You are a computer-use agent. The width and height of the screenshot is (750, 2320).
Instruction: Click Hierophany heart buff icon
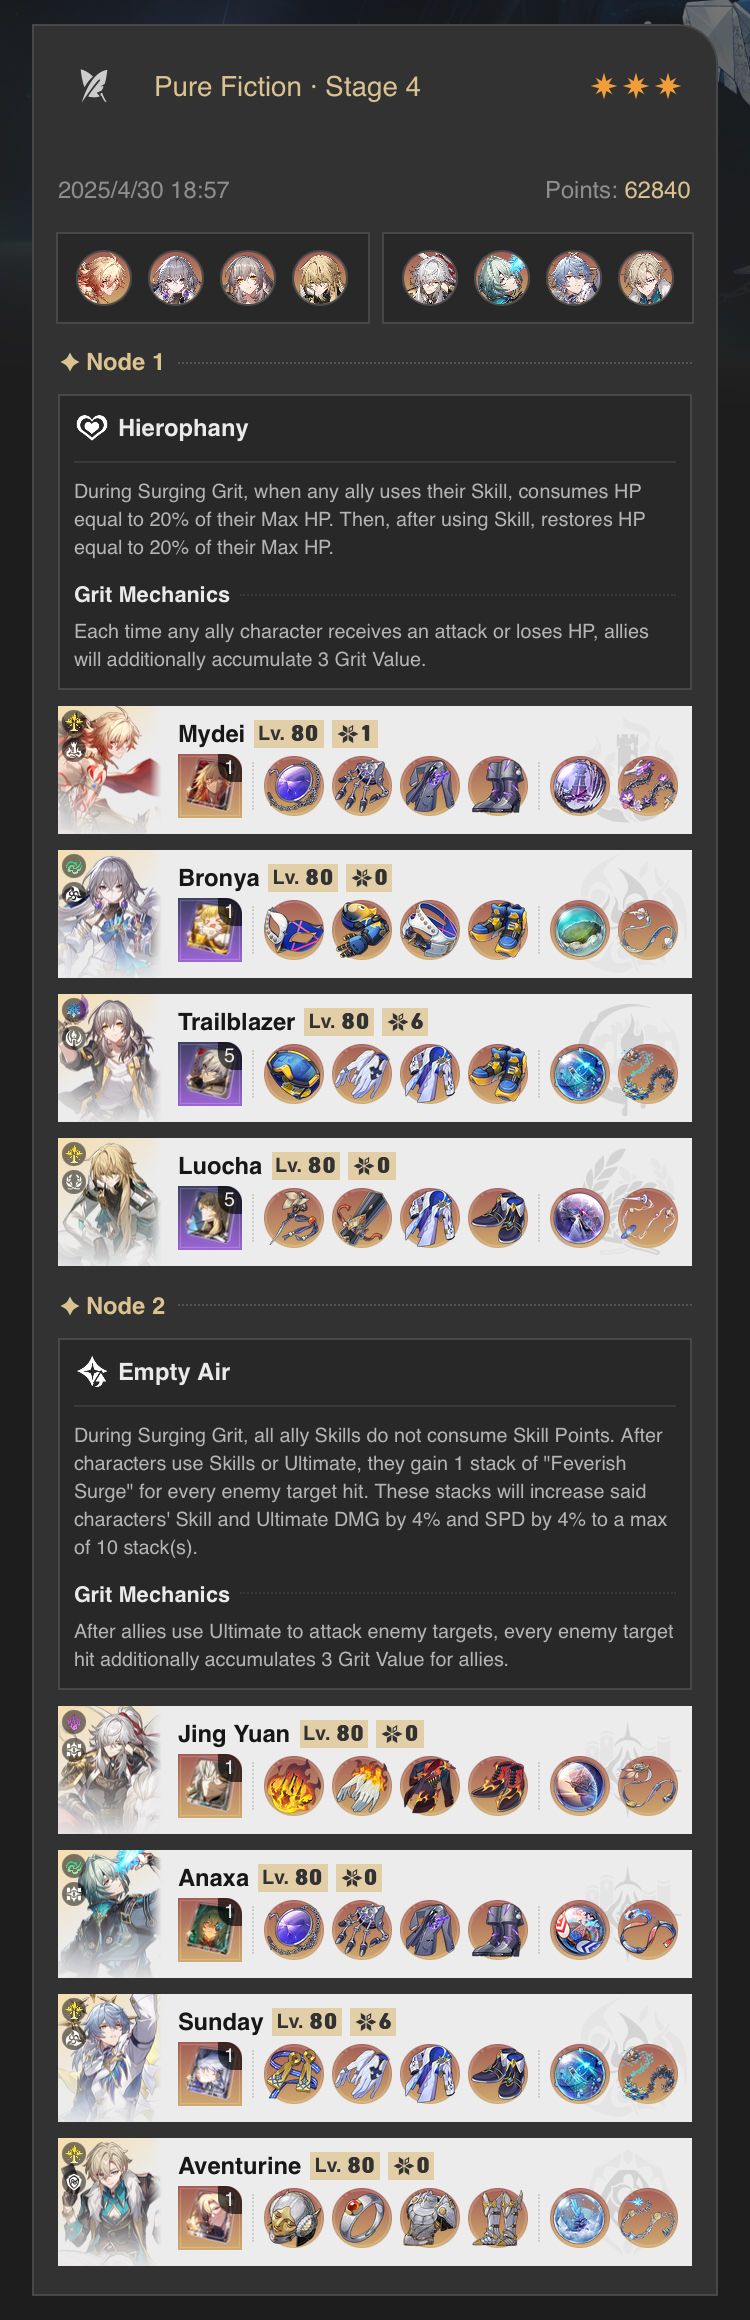92,428
